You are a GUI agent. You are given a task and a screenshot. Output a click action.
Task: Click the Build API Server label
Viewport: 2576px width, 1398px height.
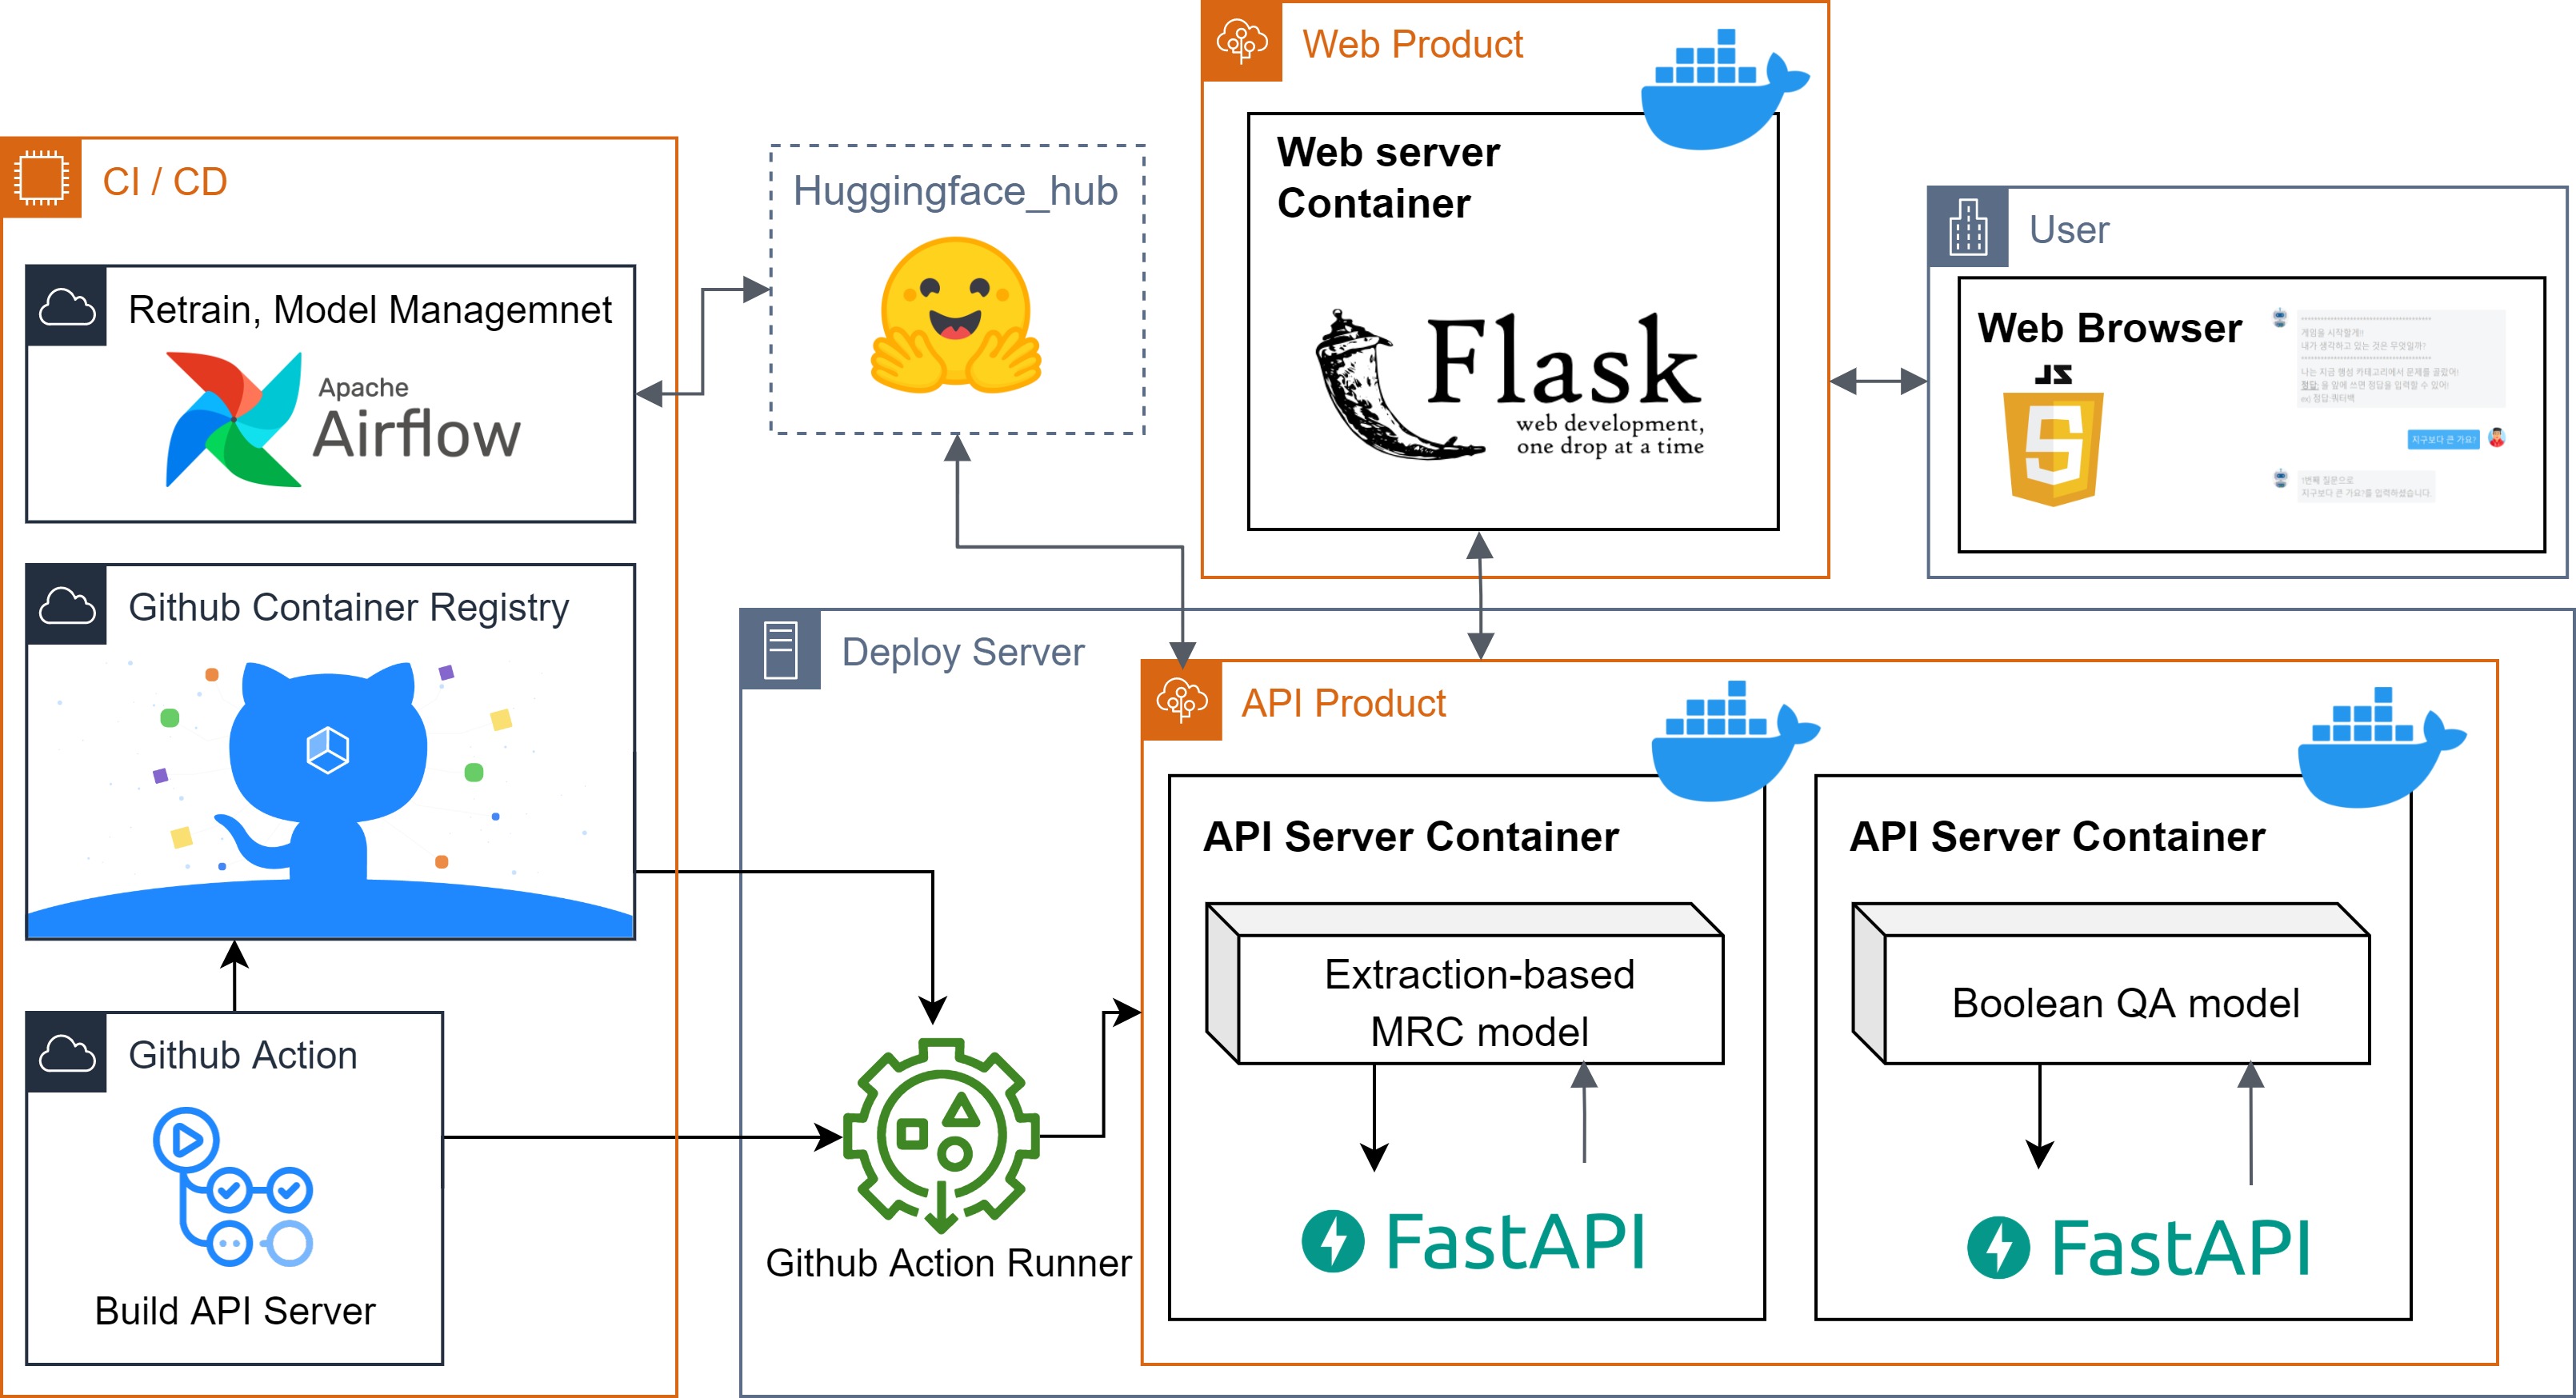point(235,1311)
